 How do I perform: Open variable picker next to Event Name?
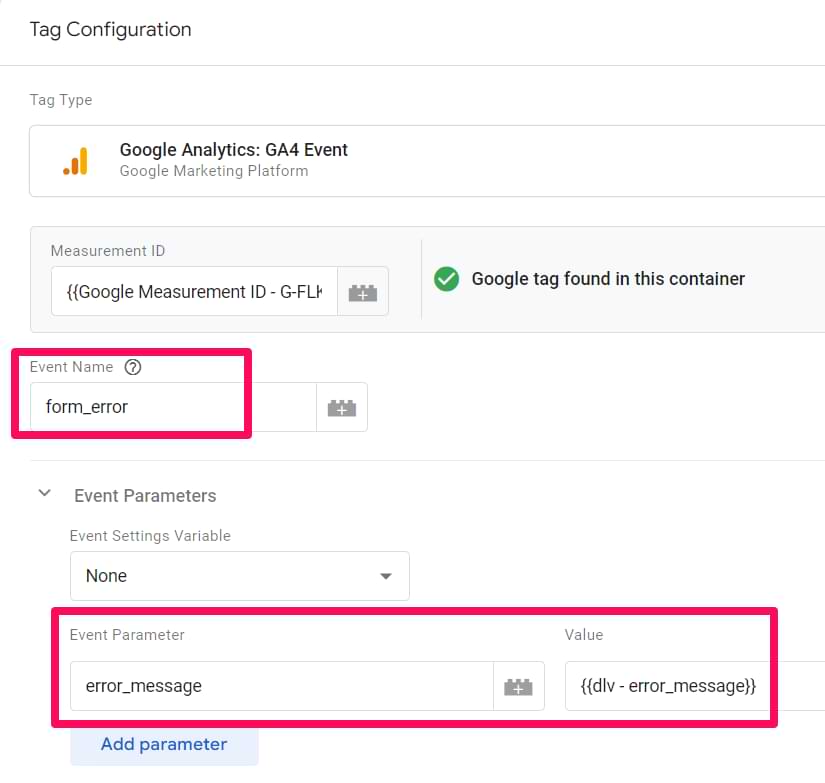coord(342,408)
